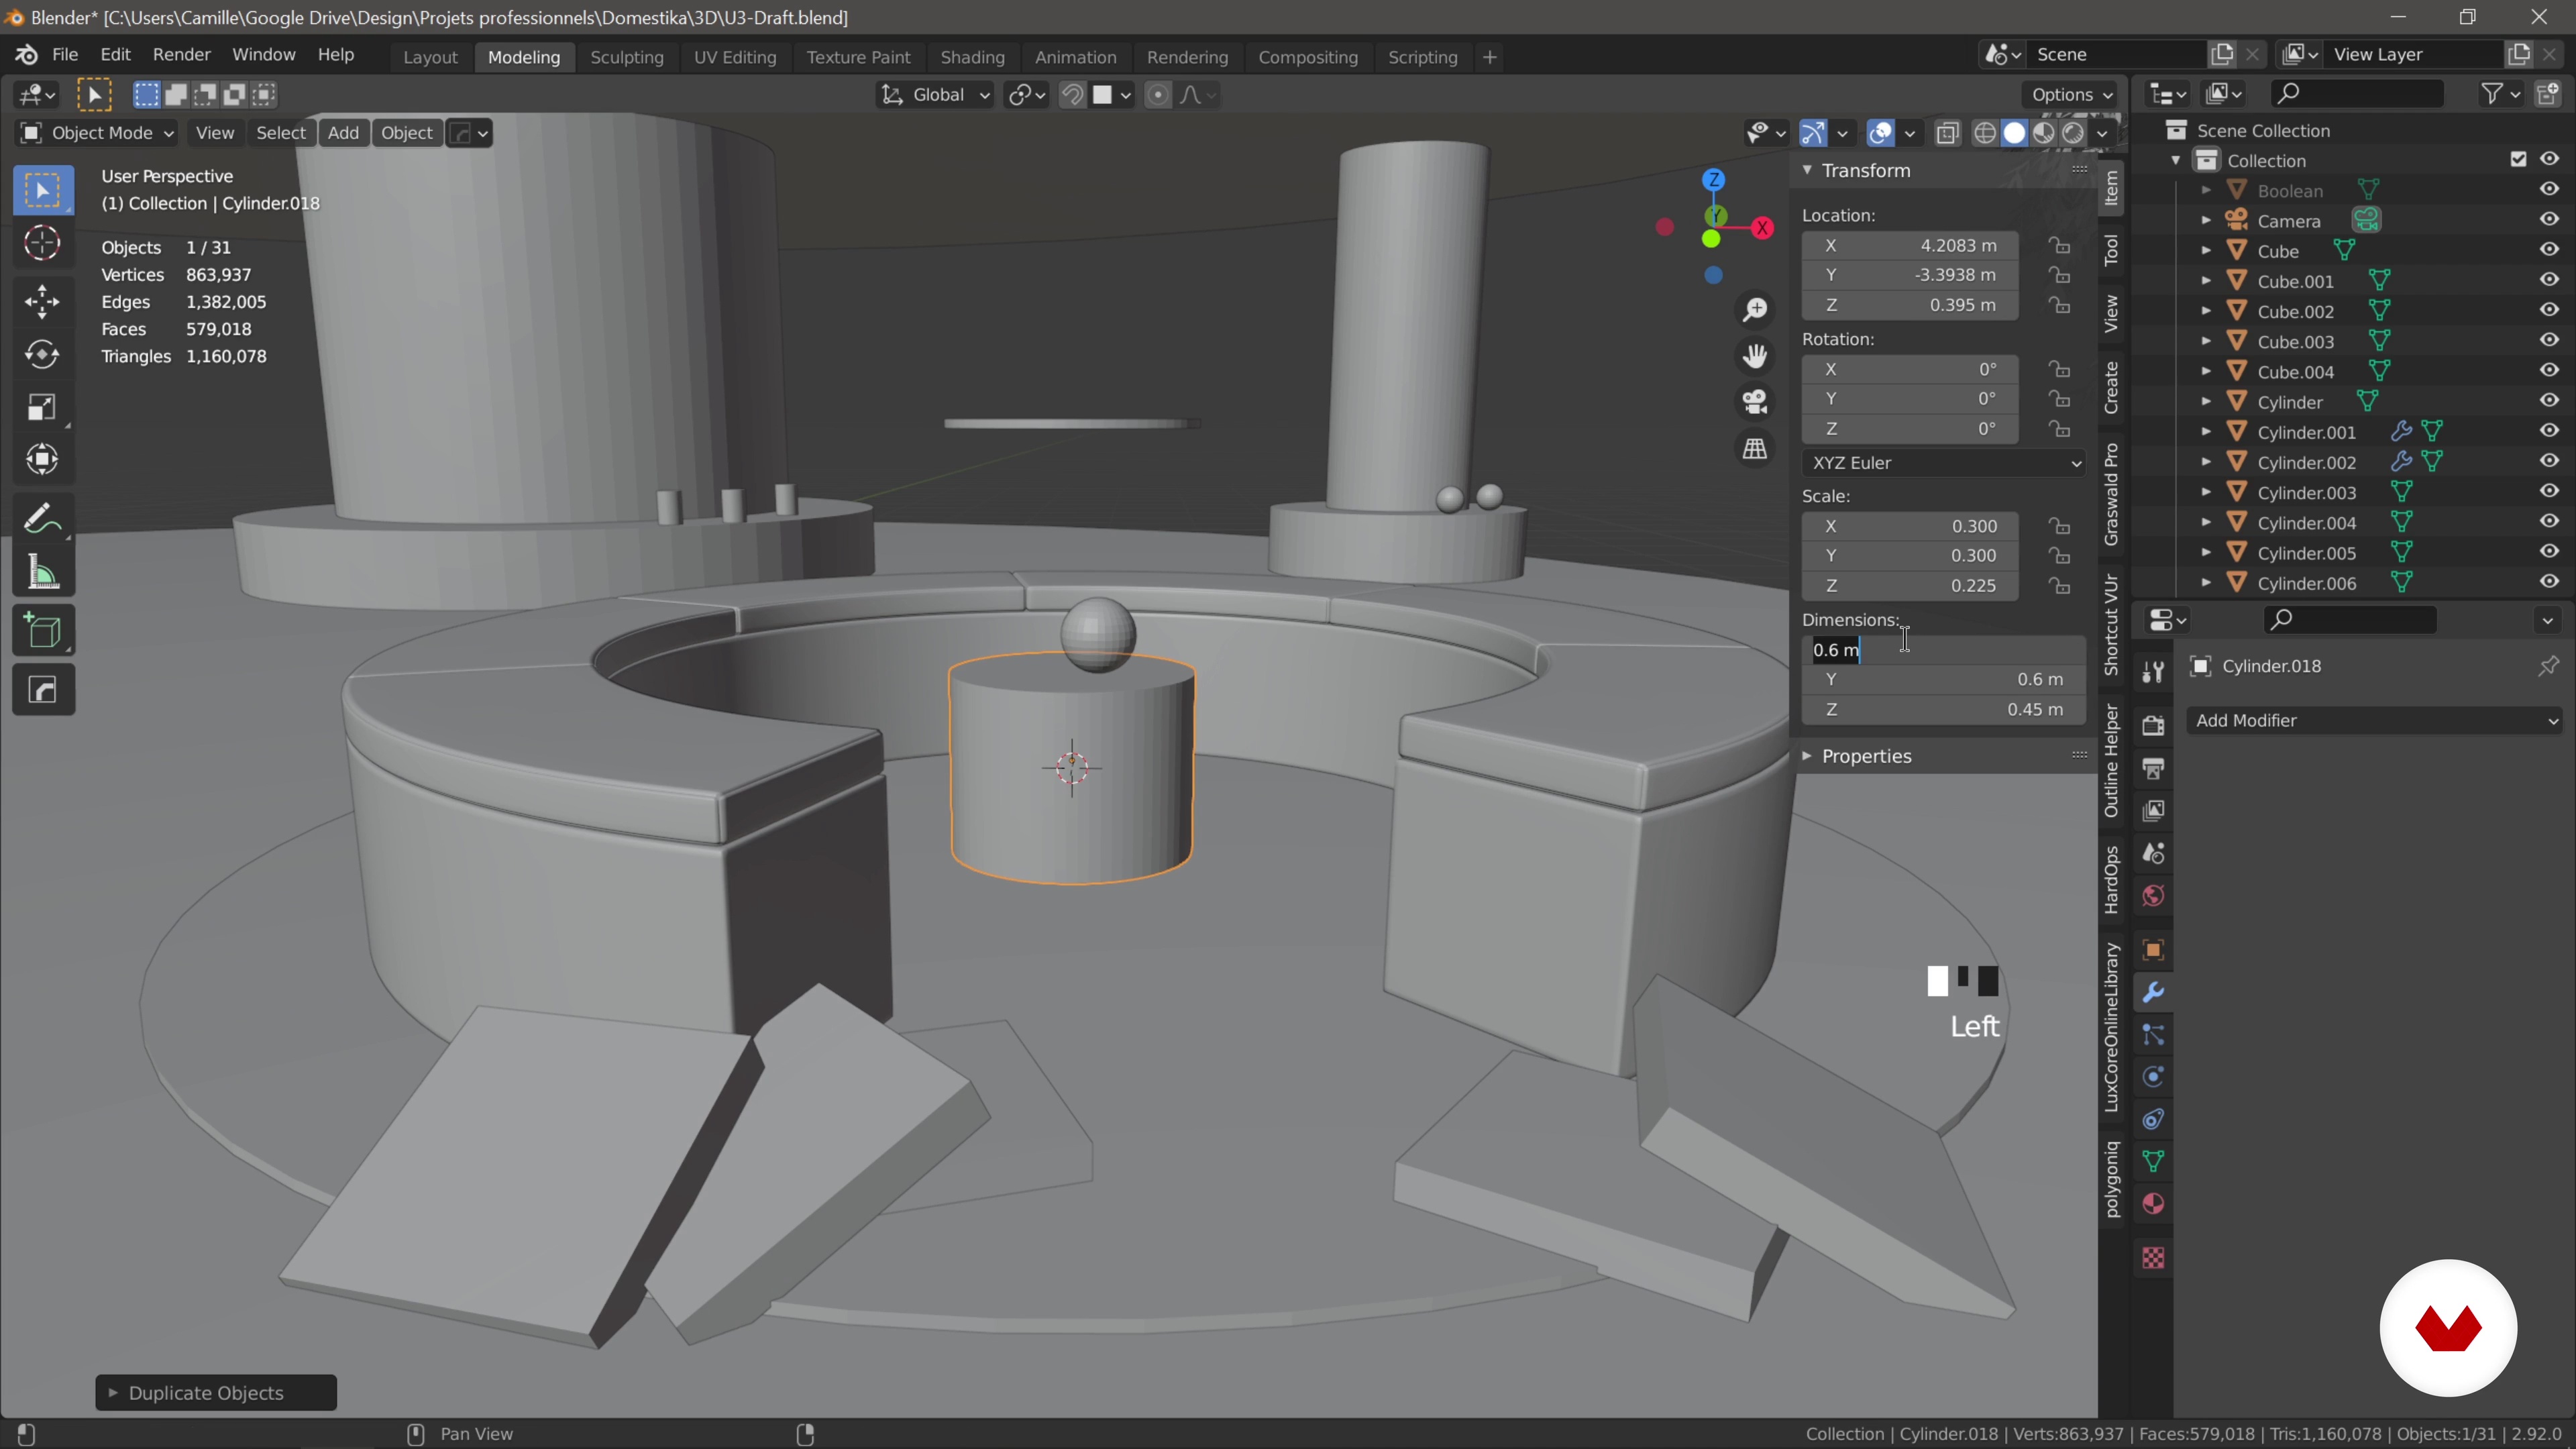Toggle camera view icon in viewport

(x=1755, y=402)
